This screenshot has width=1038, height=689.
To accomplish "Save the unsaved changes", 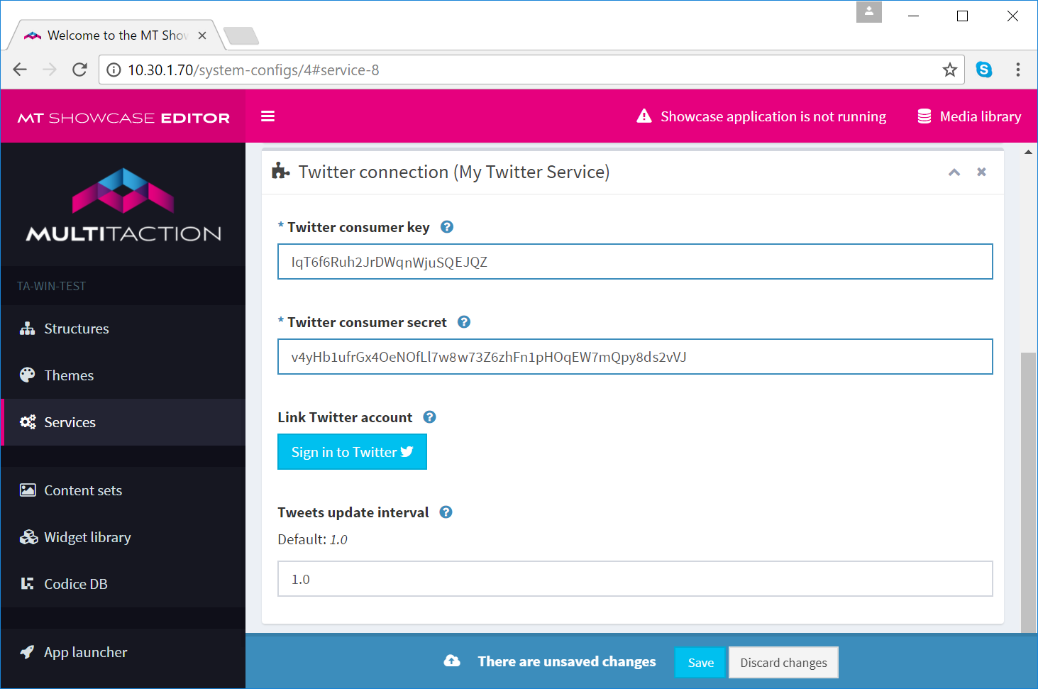I will coord(699,662).
